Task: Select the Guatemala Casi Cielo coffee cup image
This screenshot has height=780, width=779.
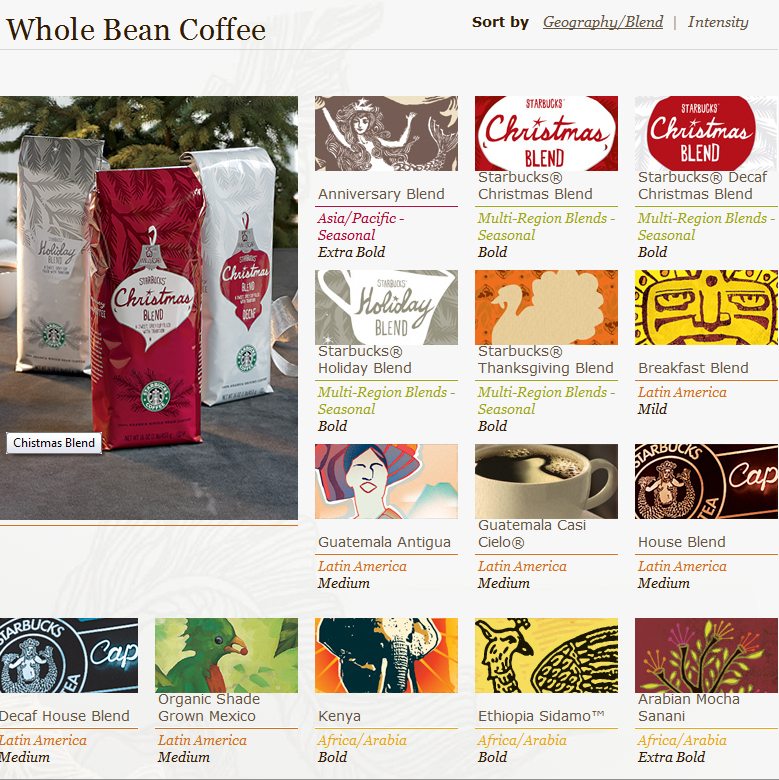Action: click(x=546, y=482)
